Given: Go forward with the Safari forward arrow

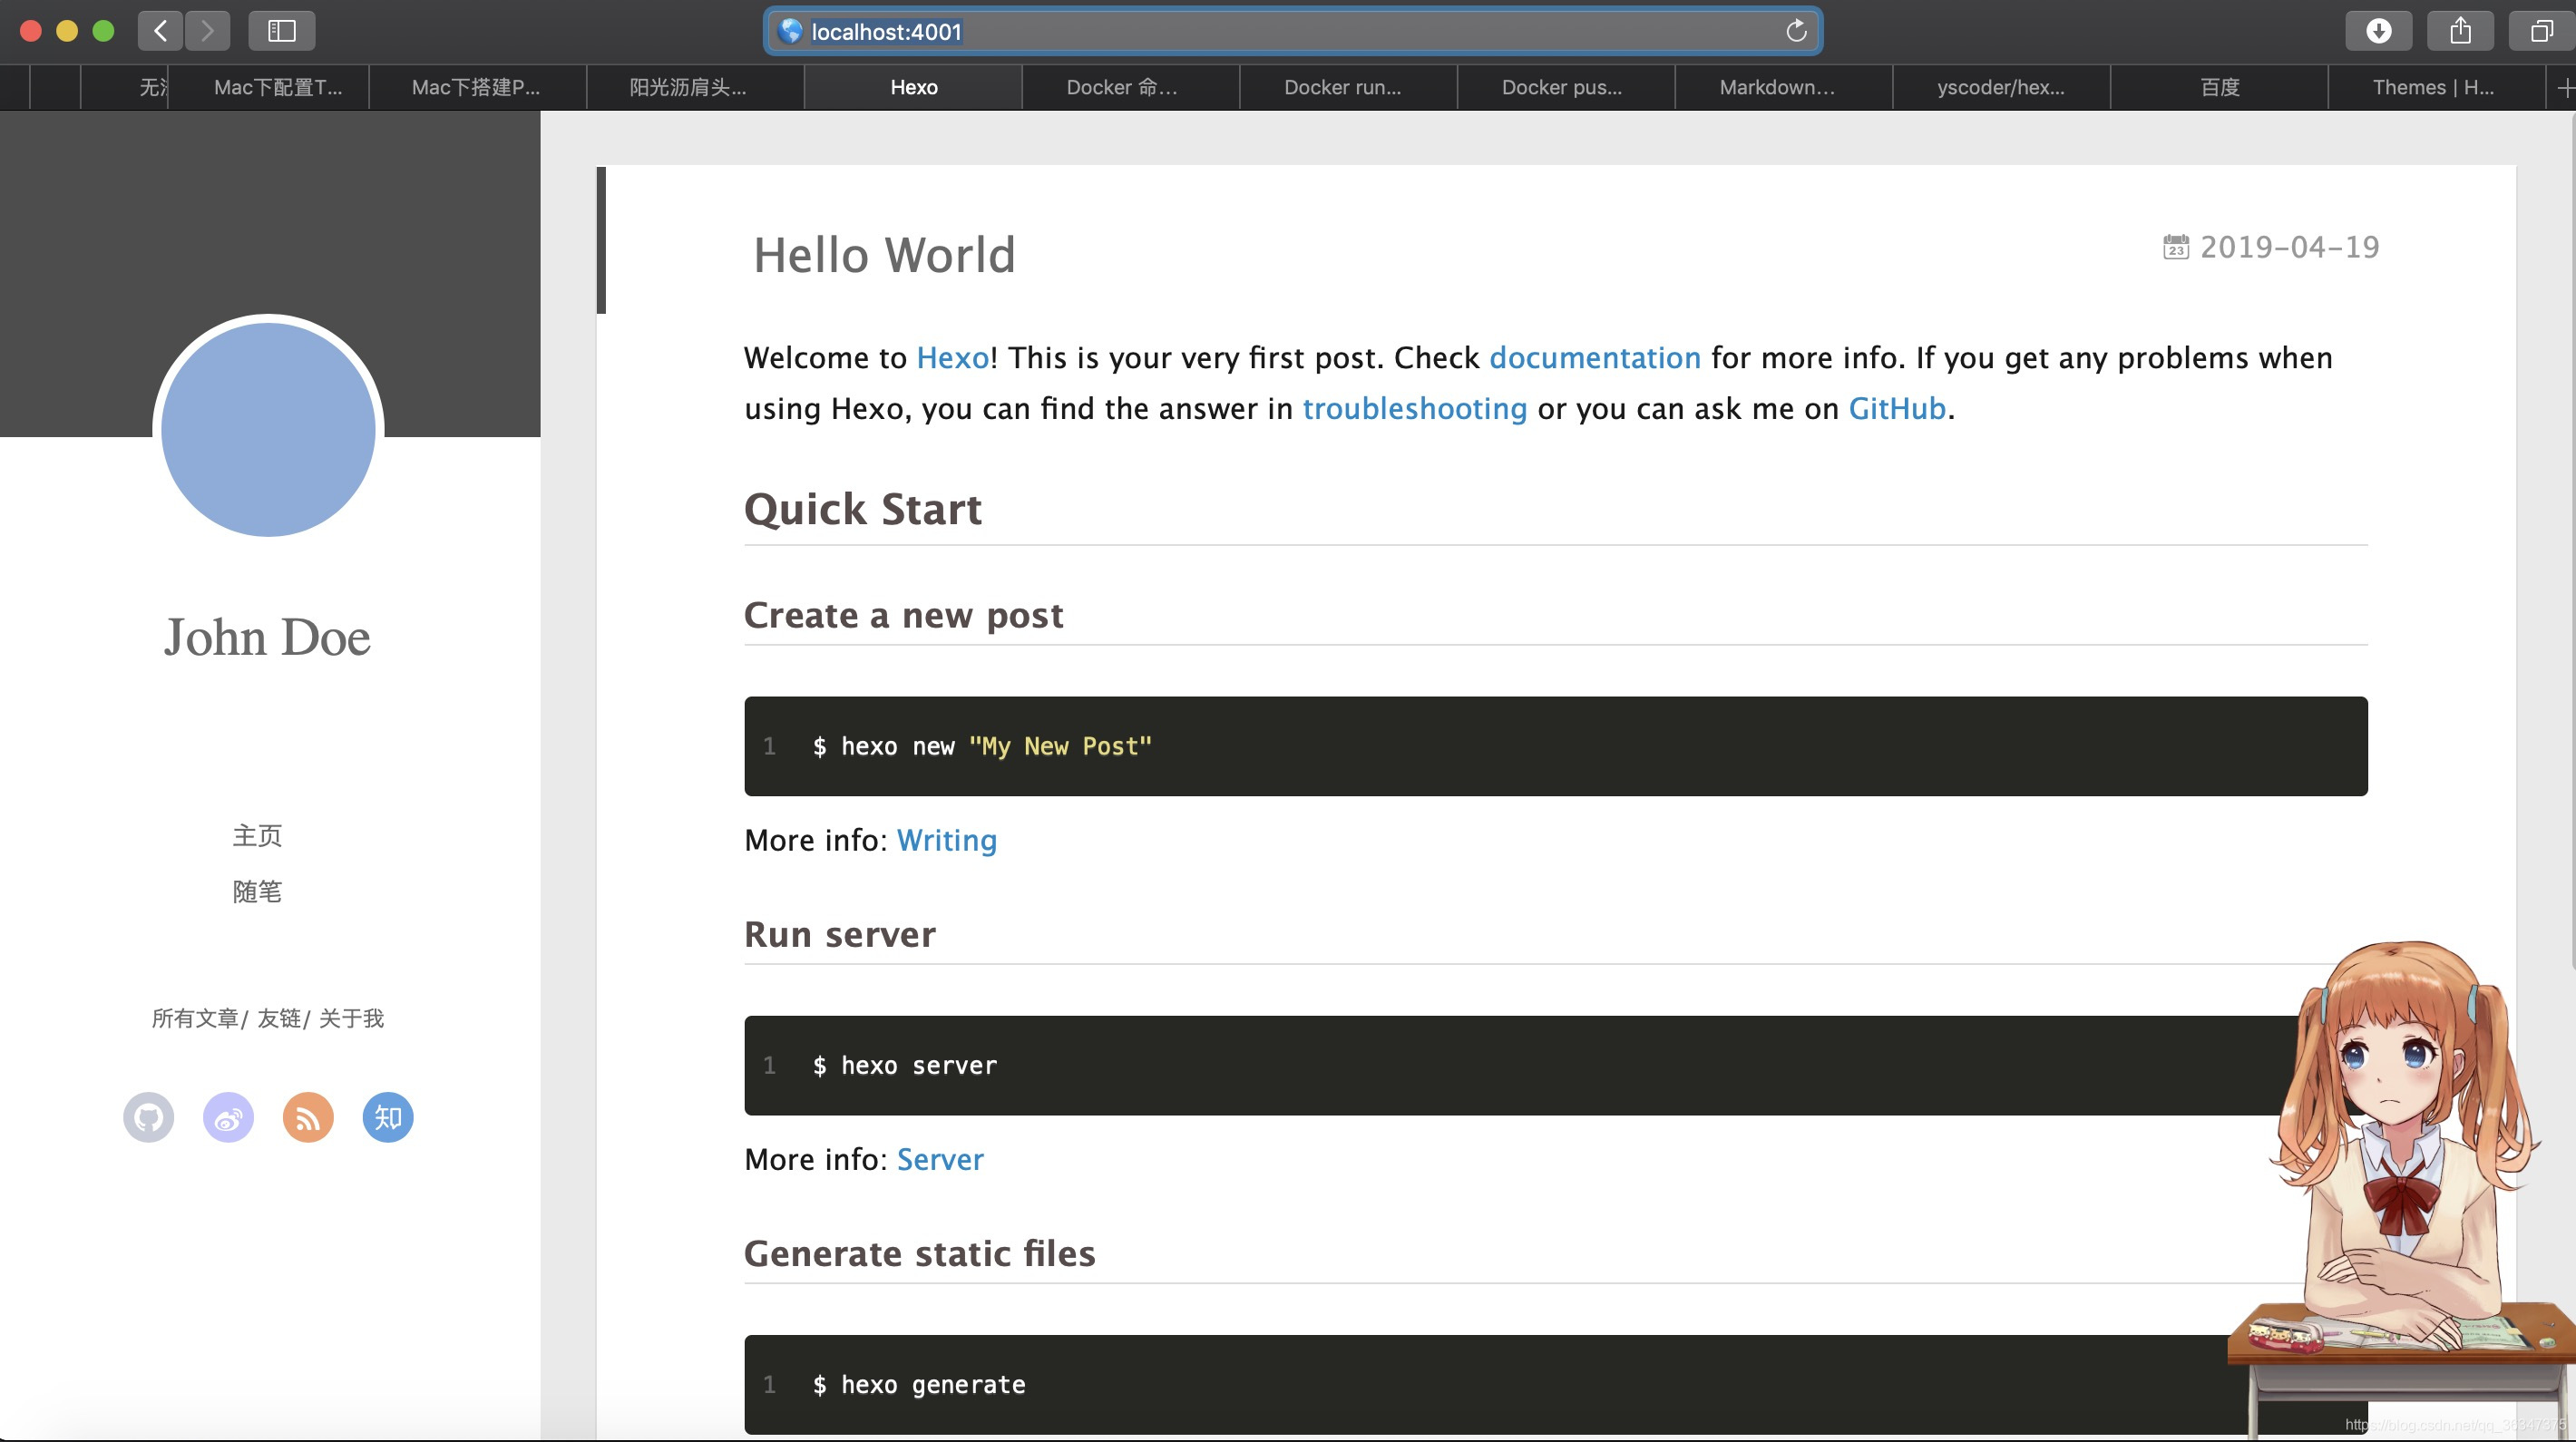Looking at the screenshot, I should coord(207,30).
